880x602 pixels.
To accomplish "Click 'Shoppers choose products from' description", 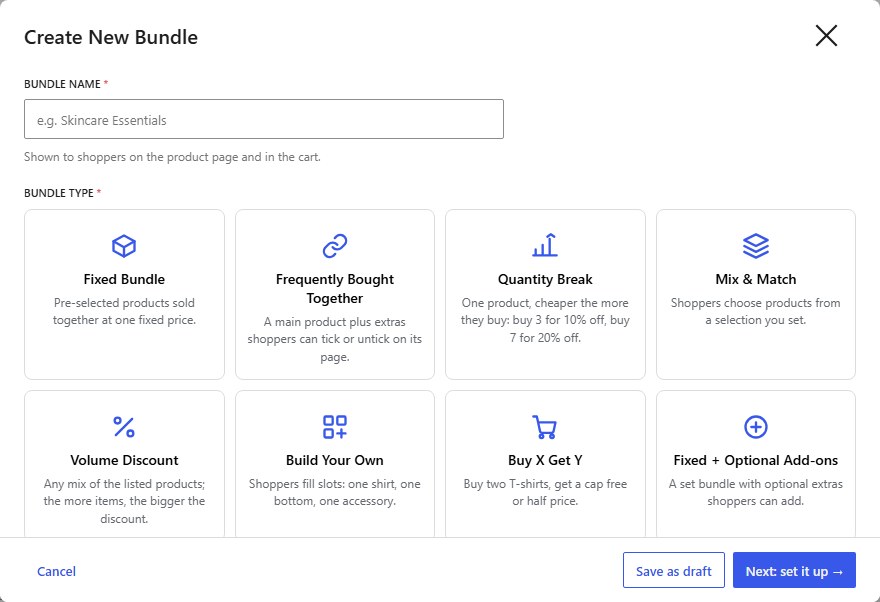I will click(x=755, y=311).
